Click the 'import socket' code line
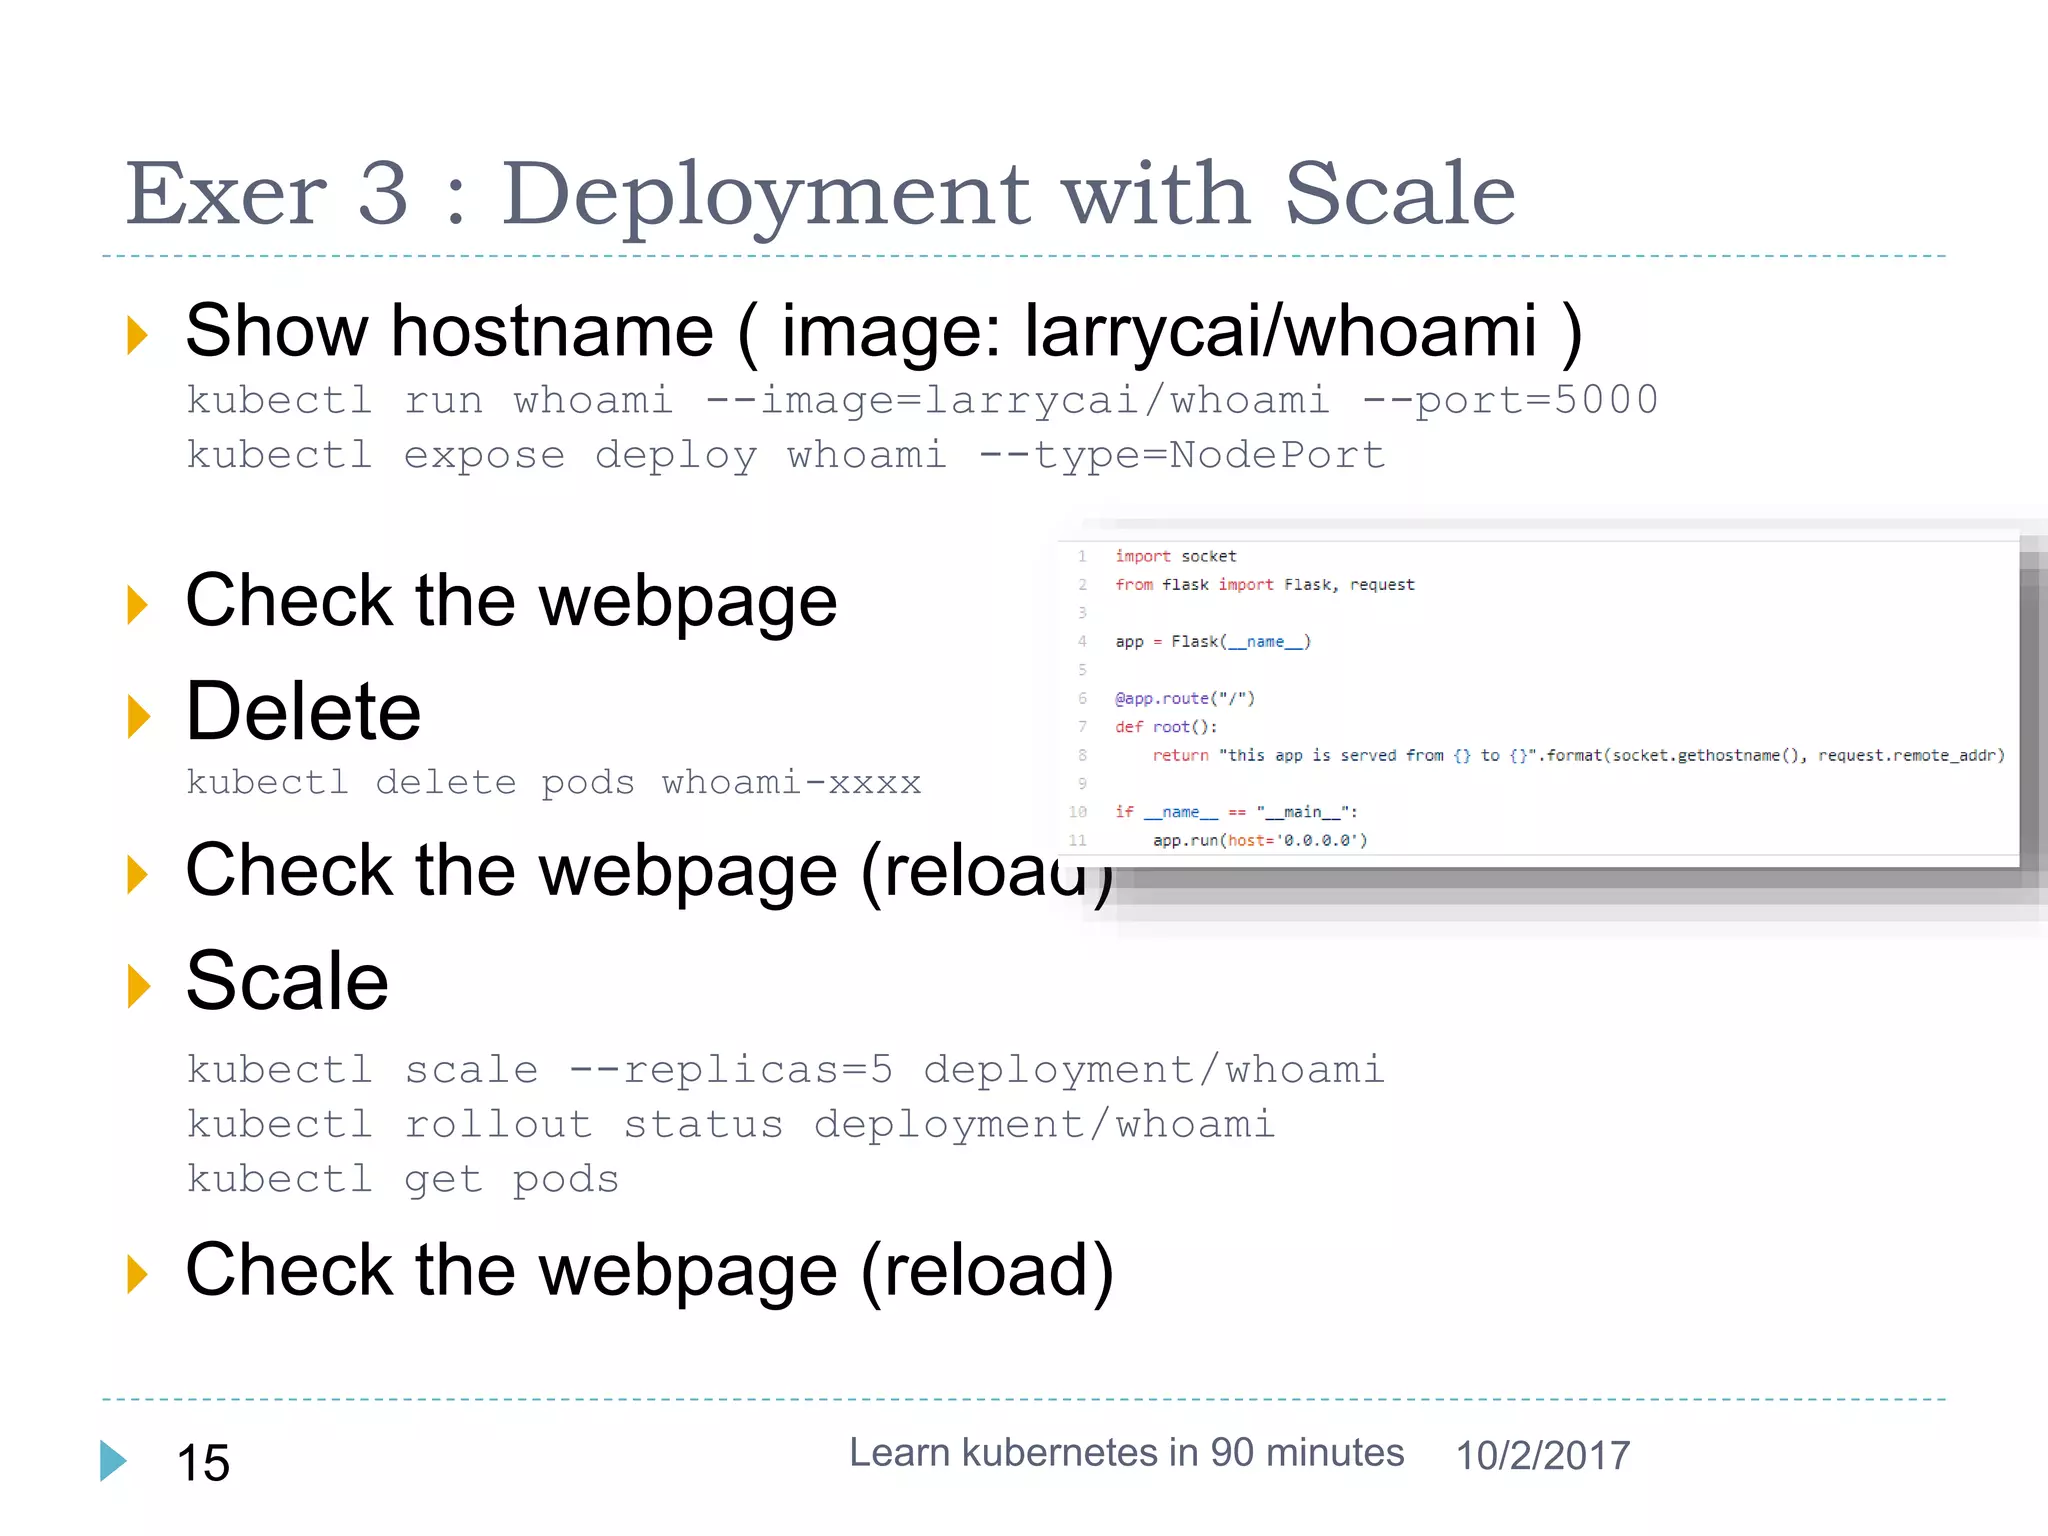The height and width of the screenshot is (1536, 2048). pos(1176,556)
